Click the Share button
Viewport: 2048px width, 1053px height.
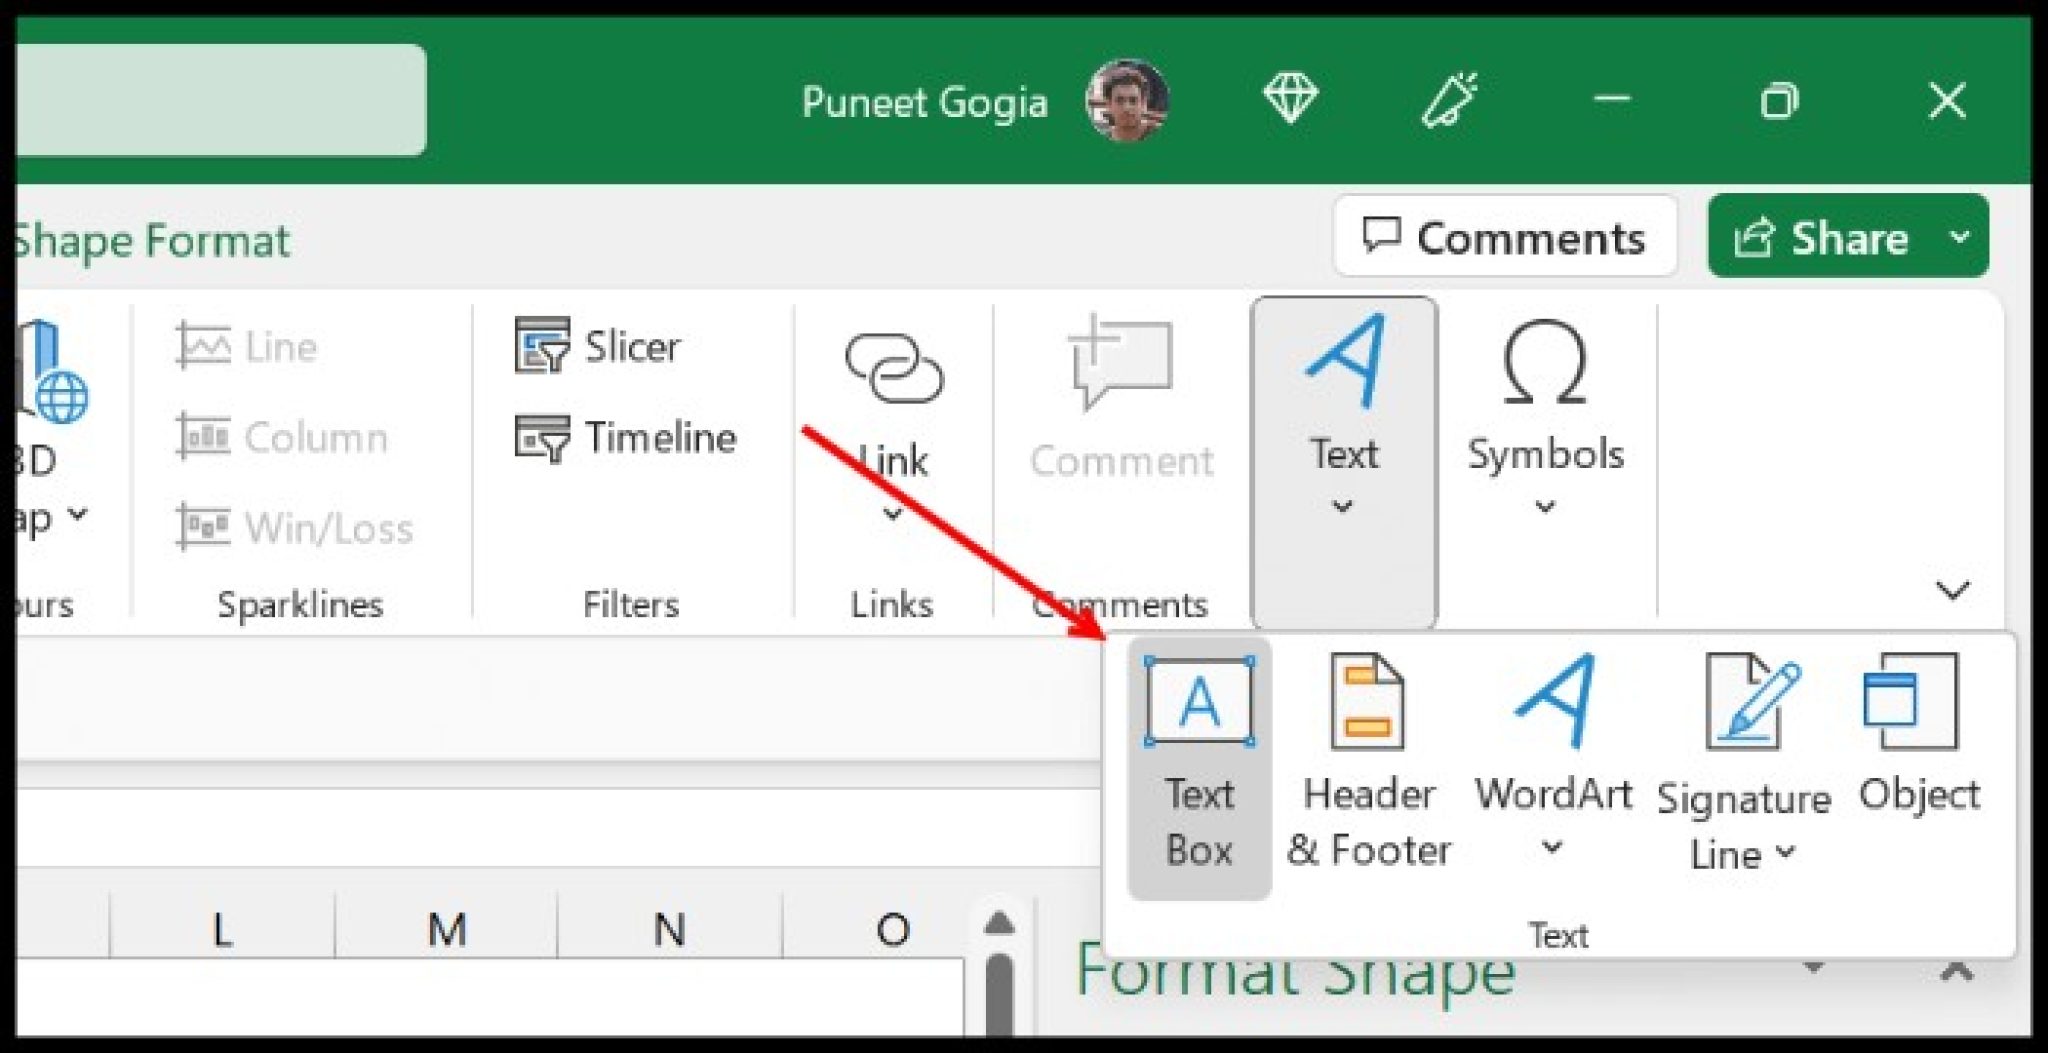[x=1848, y=237]
